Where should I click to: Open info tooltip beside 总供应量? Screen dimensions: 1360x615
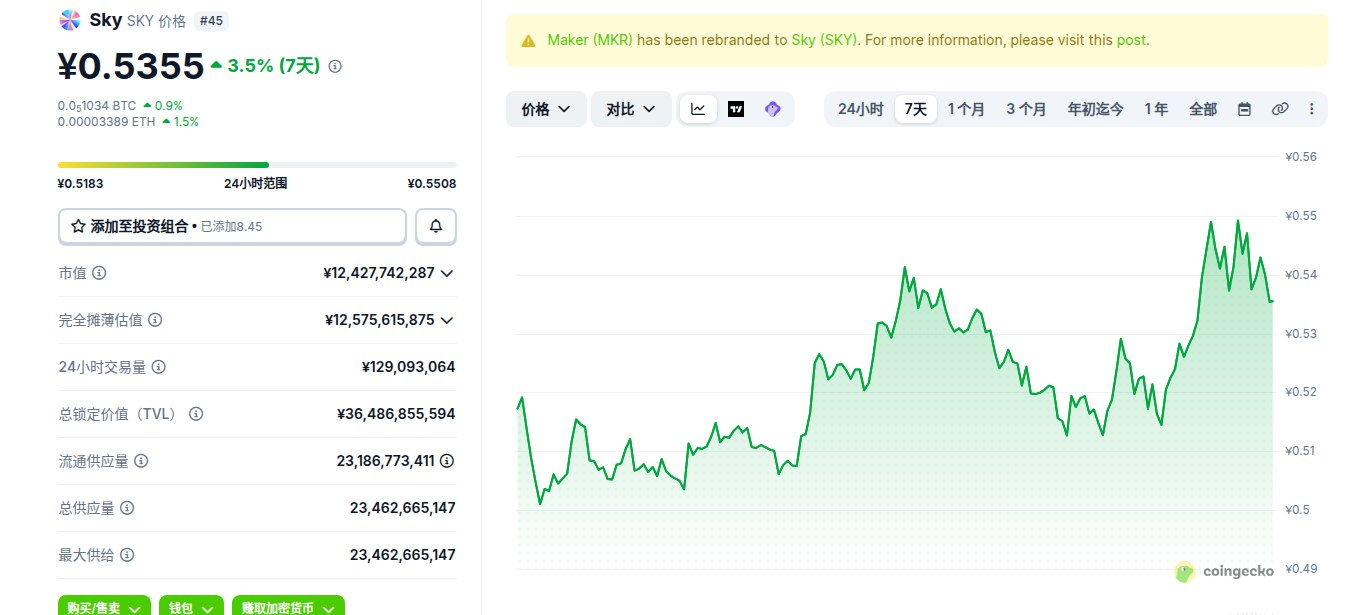127,508
